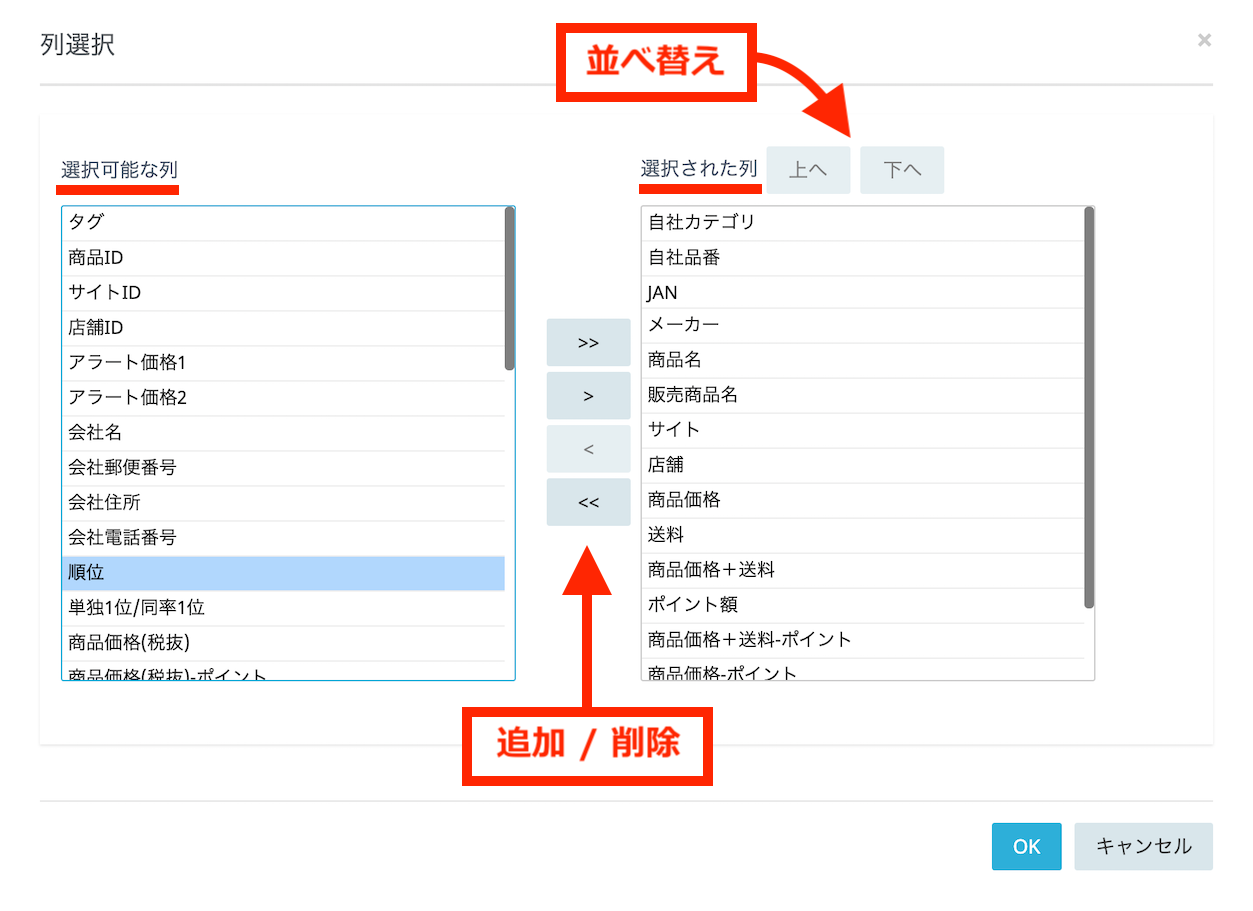Select 単独1位/同率1位 in the available list
Screen dimensions: 1253x911
click(283, 608)
